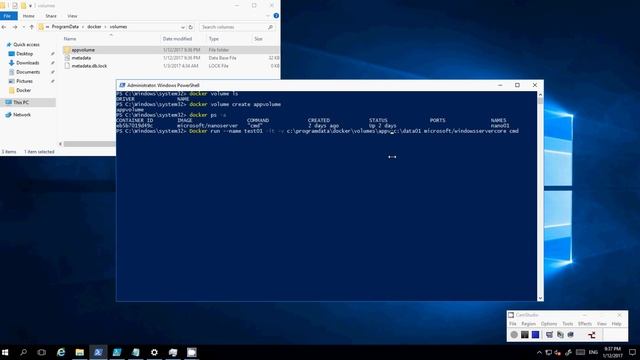Open Desktop in navigation pane
The image size is (640, 360).
[x=24, y=54]
